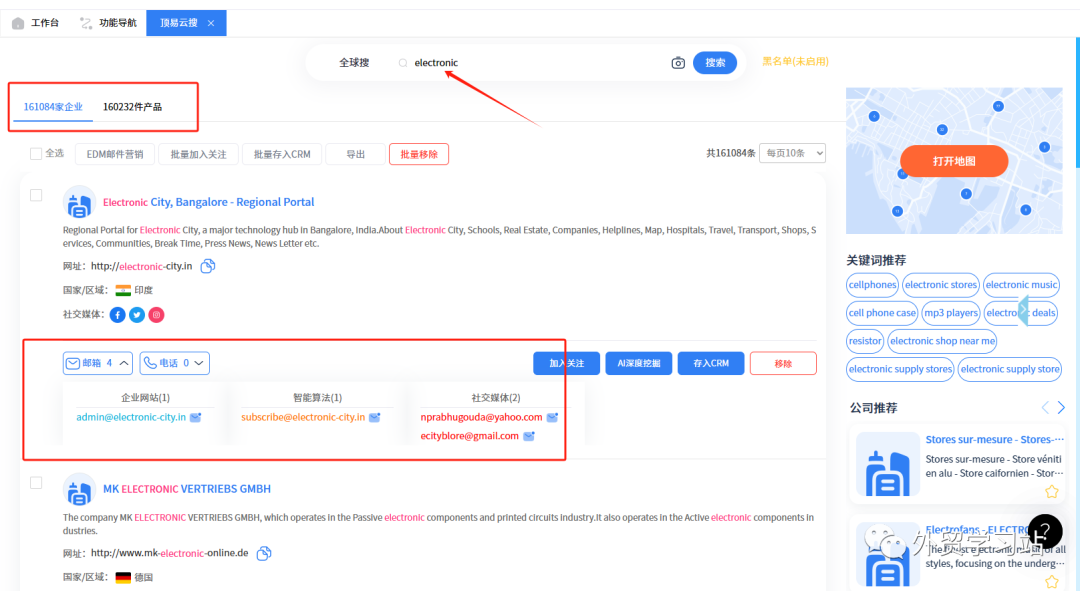Collapse the 邮箱 4 email expander

click(98, 363)
